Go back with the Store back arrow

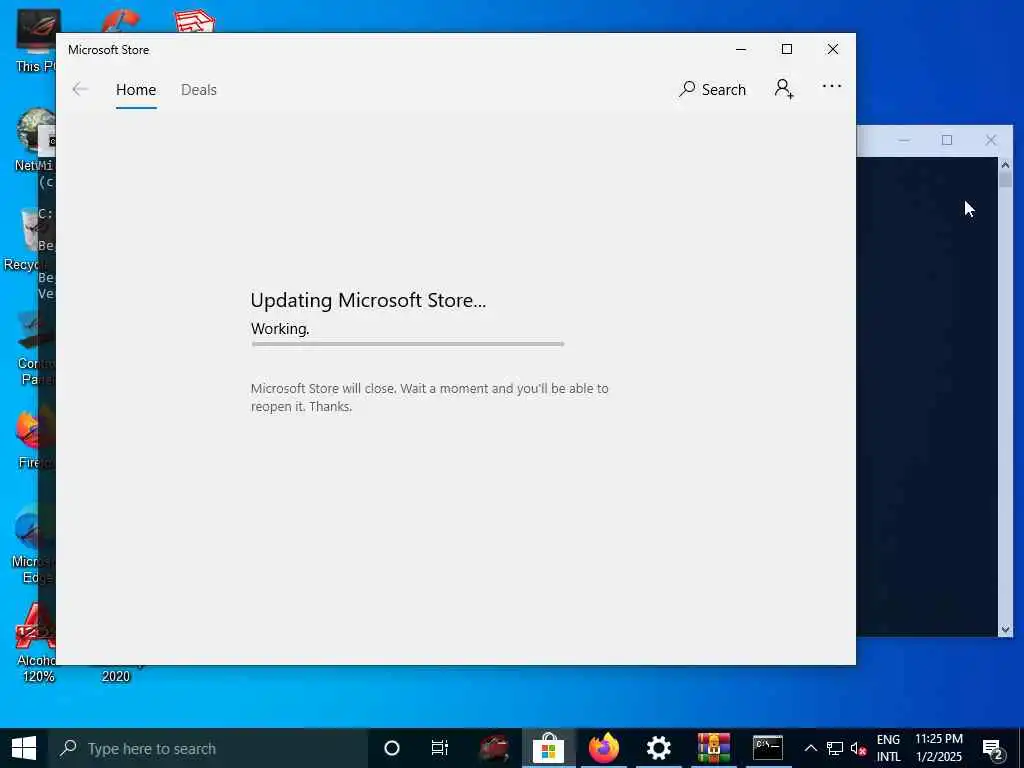(x=80, y=89)
